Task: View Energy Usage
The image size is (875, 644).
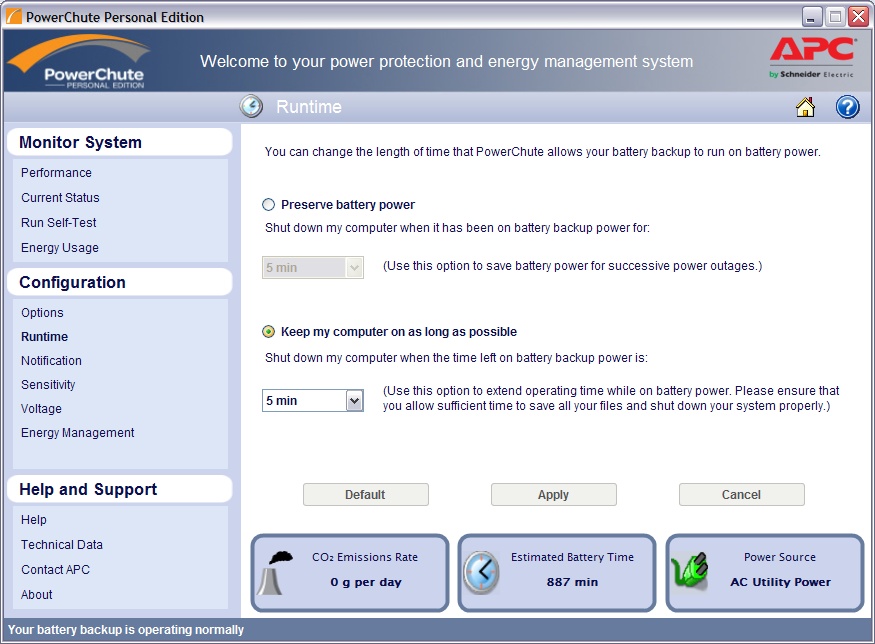Action: point(60,248)
